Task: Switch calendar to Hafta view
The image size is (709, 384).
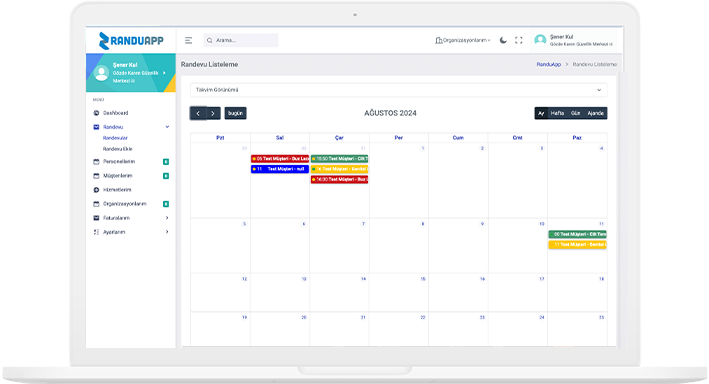Action: click(557, 113)
